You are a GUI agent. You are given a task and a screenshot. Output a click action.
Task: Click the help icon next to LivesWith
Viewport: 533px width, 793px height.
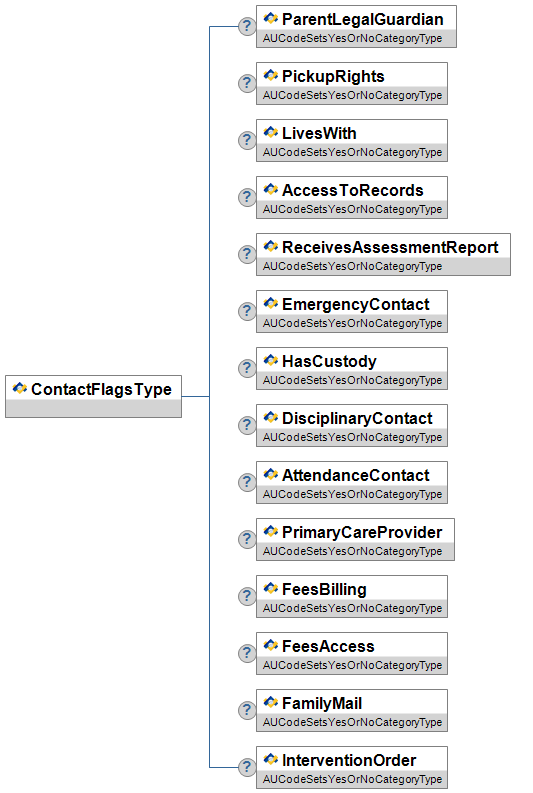(x=247, y=140)
